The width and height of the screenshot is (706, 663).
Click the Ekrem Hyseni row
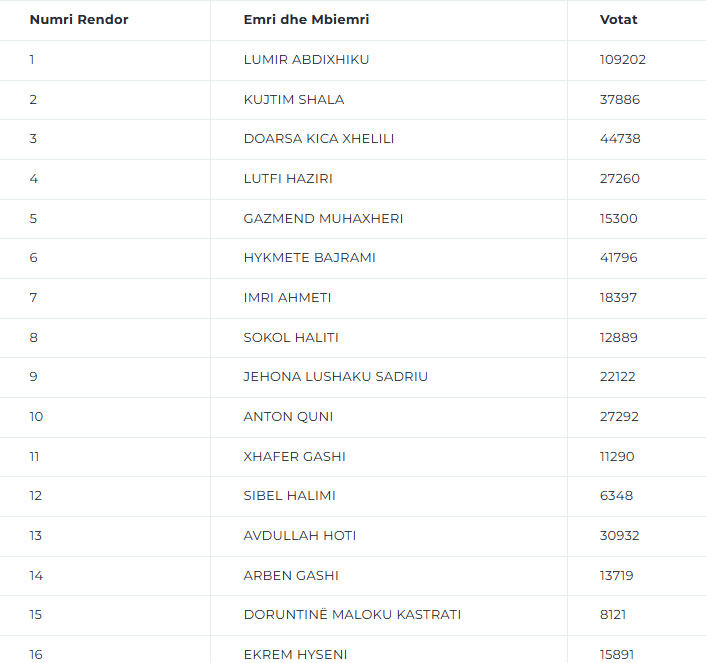click(x=295, y=654)
